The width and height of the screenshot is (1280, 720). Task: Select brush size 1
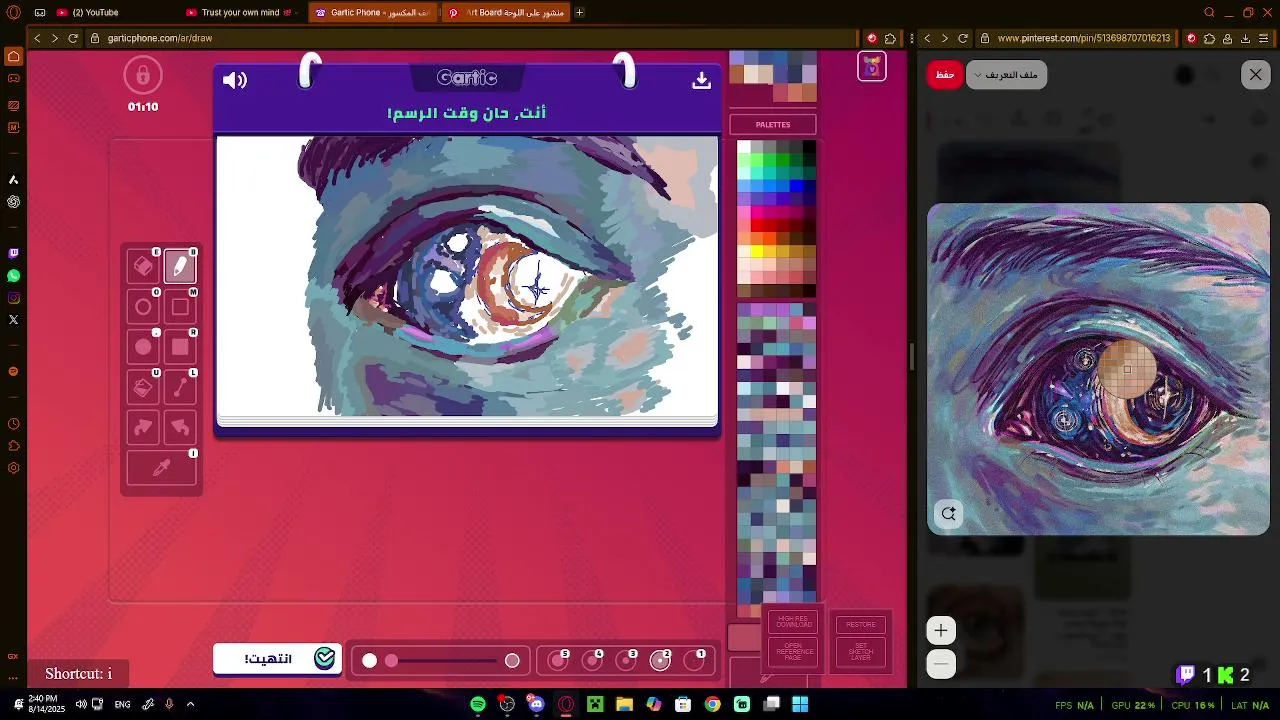(695, 660)
